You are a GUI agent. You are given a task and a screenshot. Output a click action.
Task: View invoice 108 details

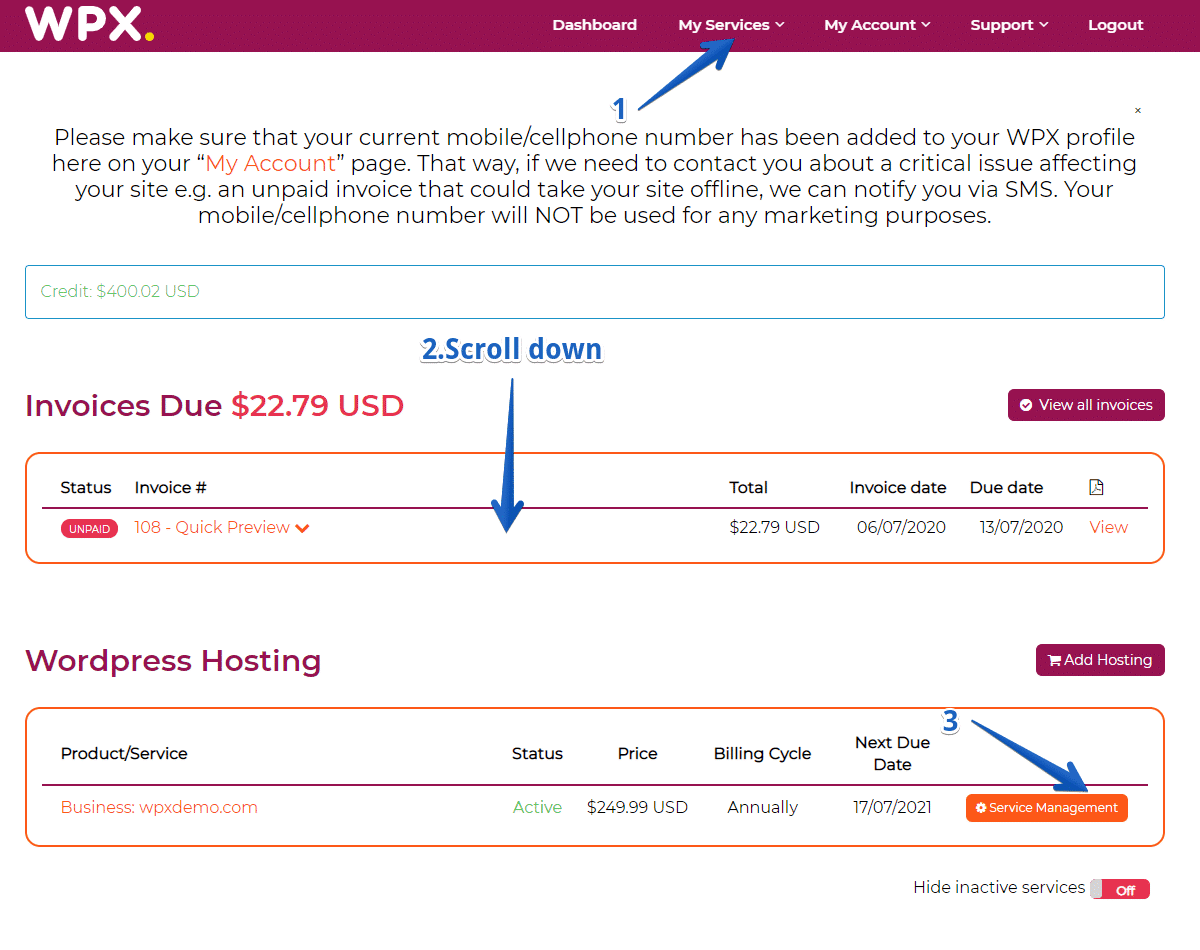click(x=1108, y=527)
